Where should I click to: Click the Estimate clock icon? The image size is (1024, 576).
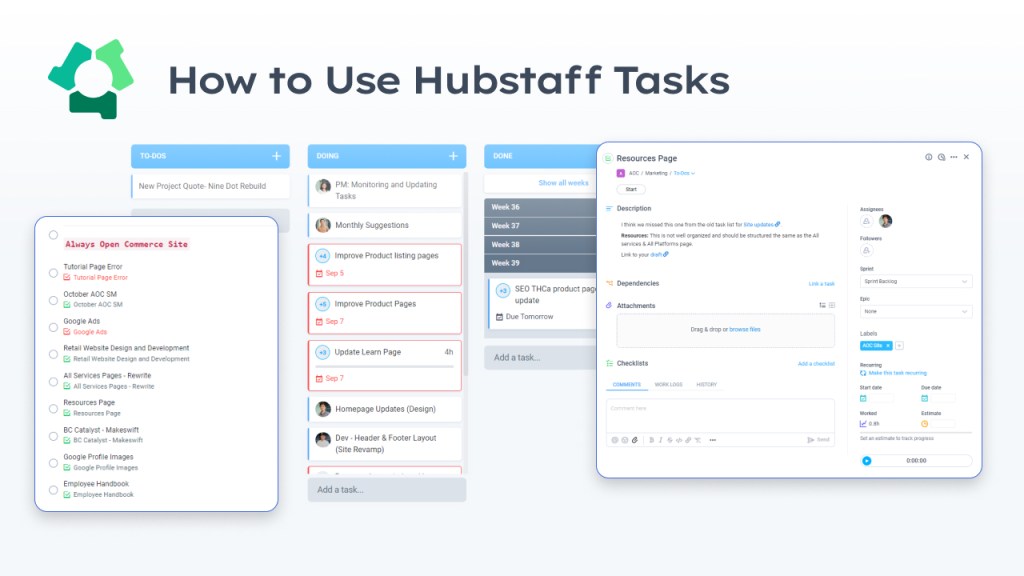(x=925, y=423)
